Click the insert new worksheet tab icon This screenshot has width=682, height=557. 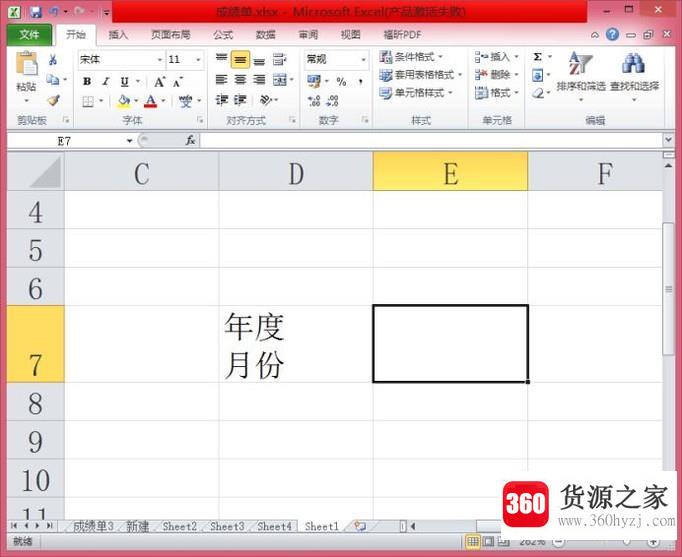(x=359, y=526)
